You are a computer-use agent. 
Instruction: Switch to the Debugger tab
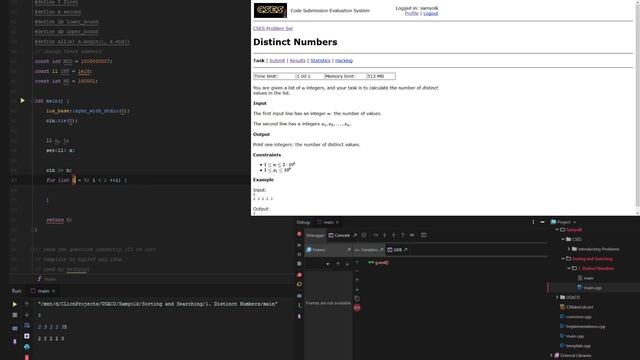(x=315, y=236)
